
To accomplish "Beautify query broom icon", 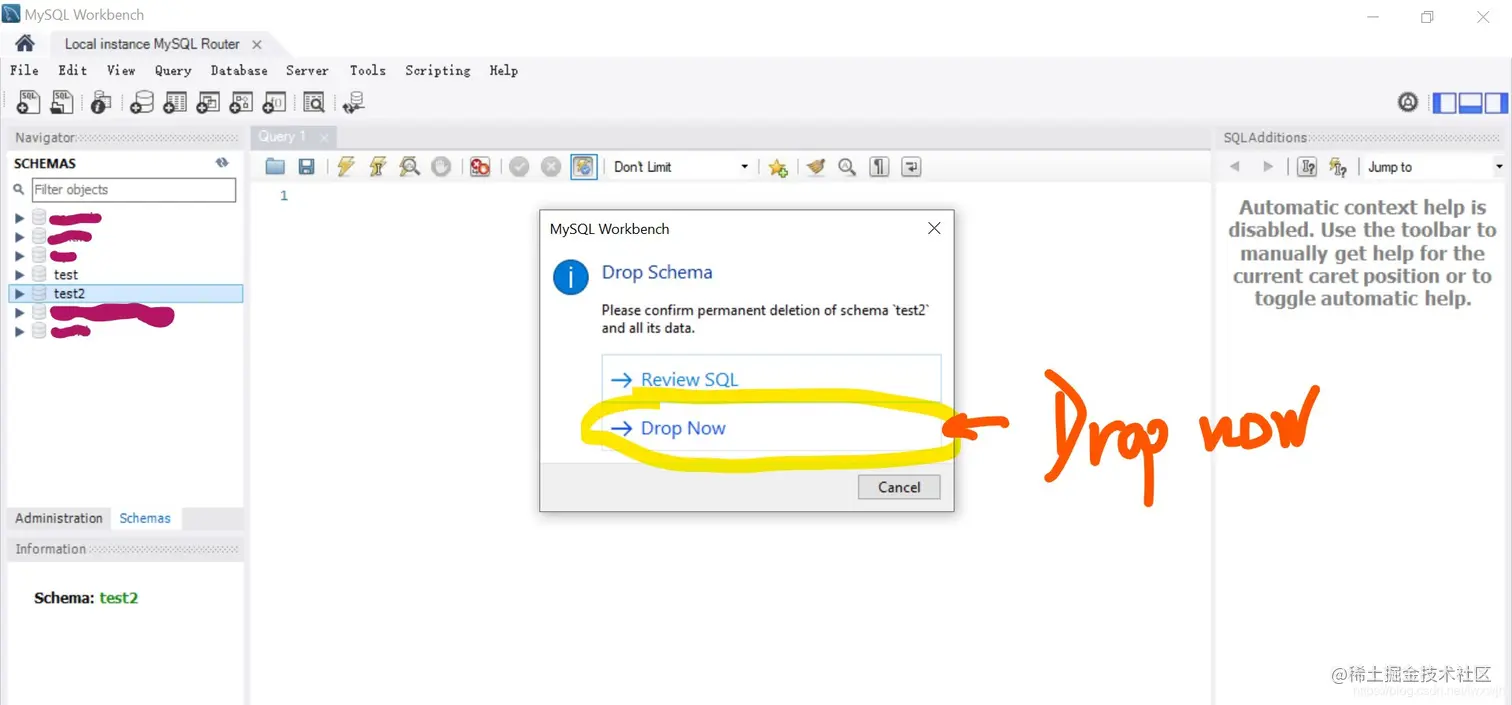I will point(816,167).
